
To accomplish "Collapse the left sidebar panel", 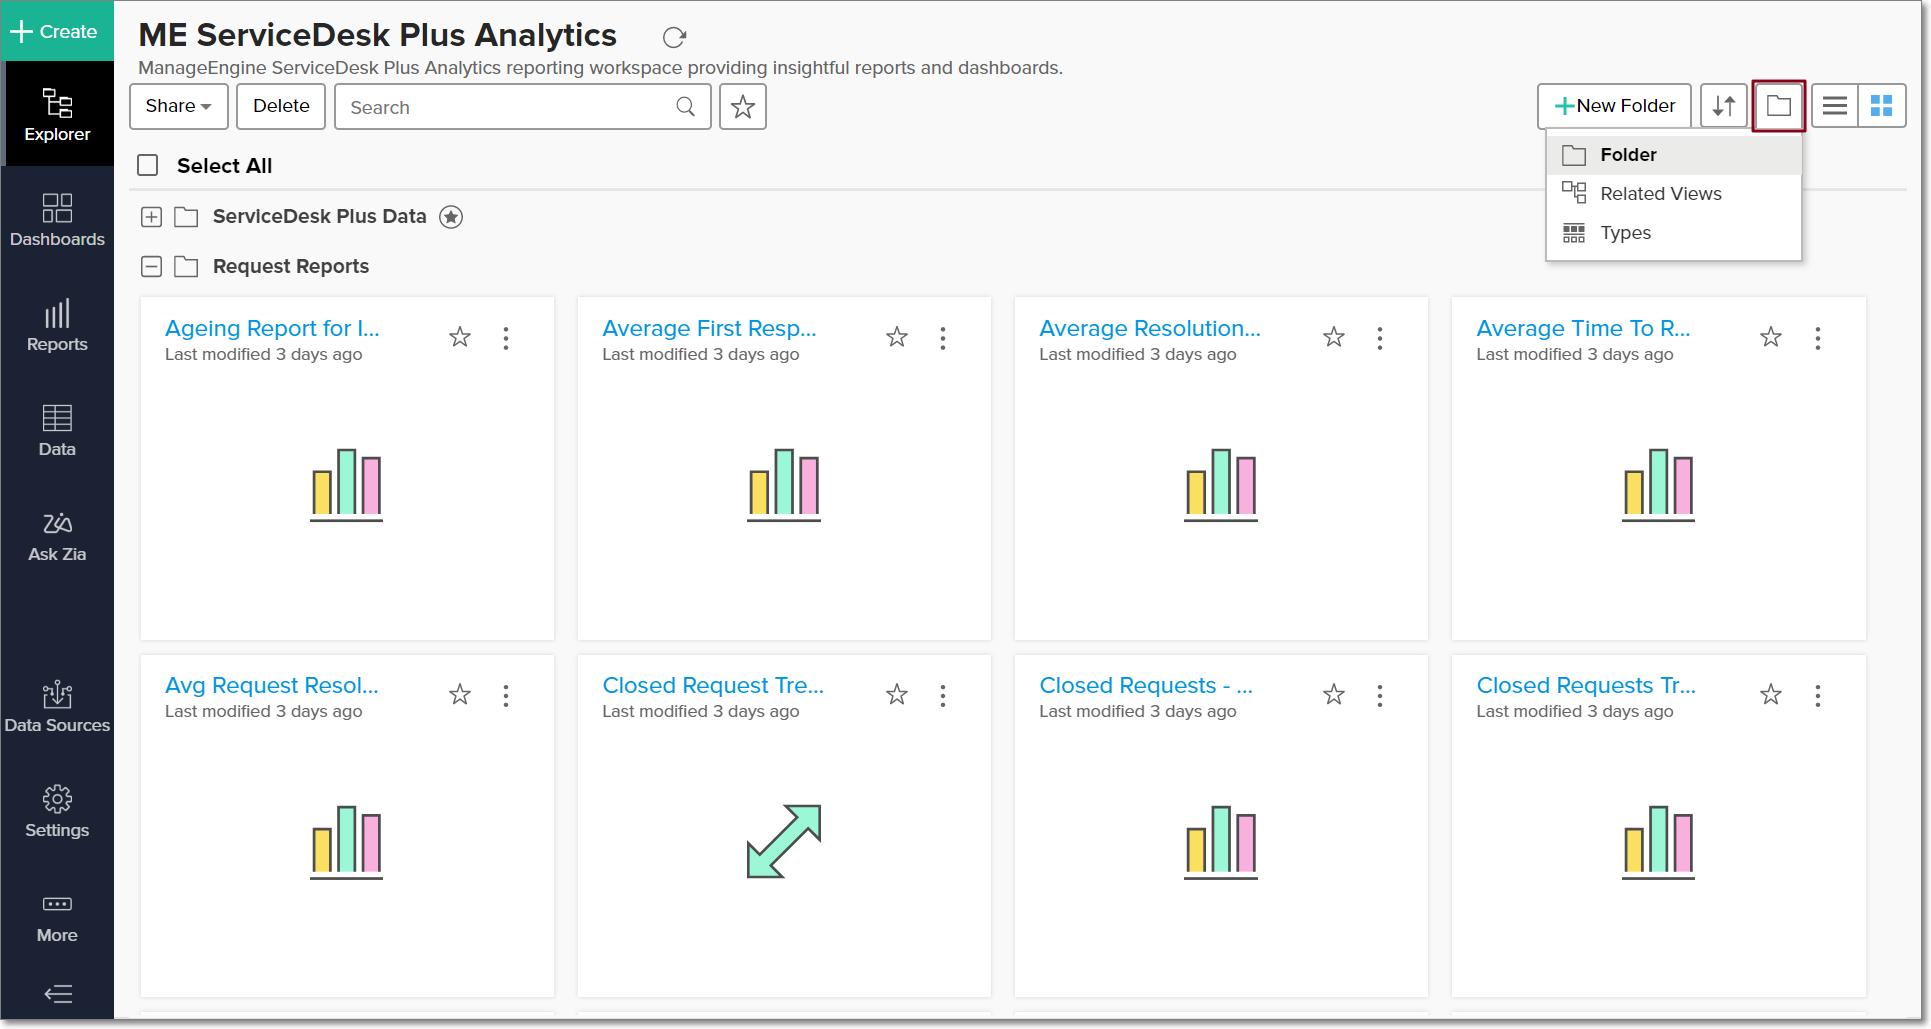I will (58, 993).
